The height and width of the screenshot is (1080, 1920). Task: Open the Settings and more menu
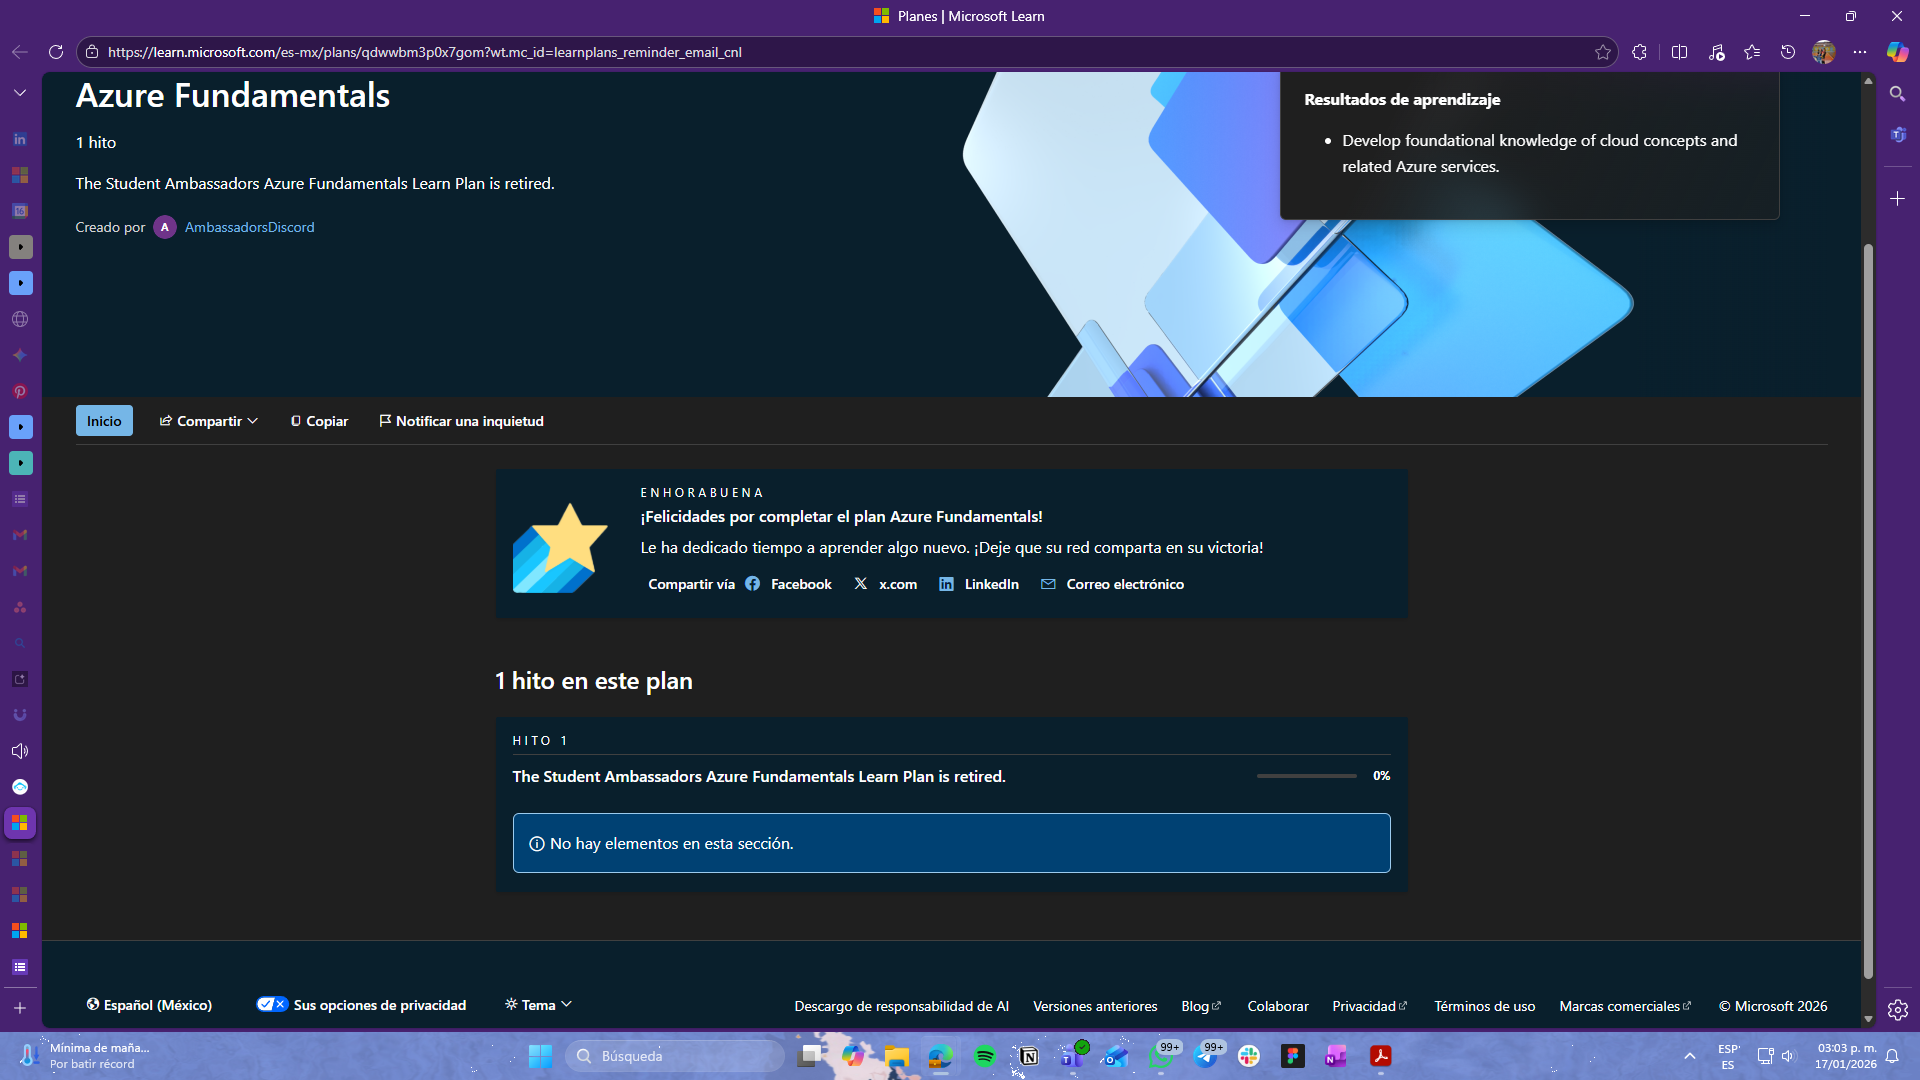click(x=1860, y=52)
